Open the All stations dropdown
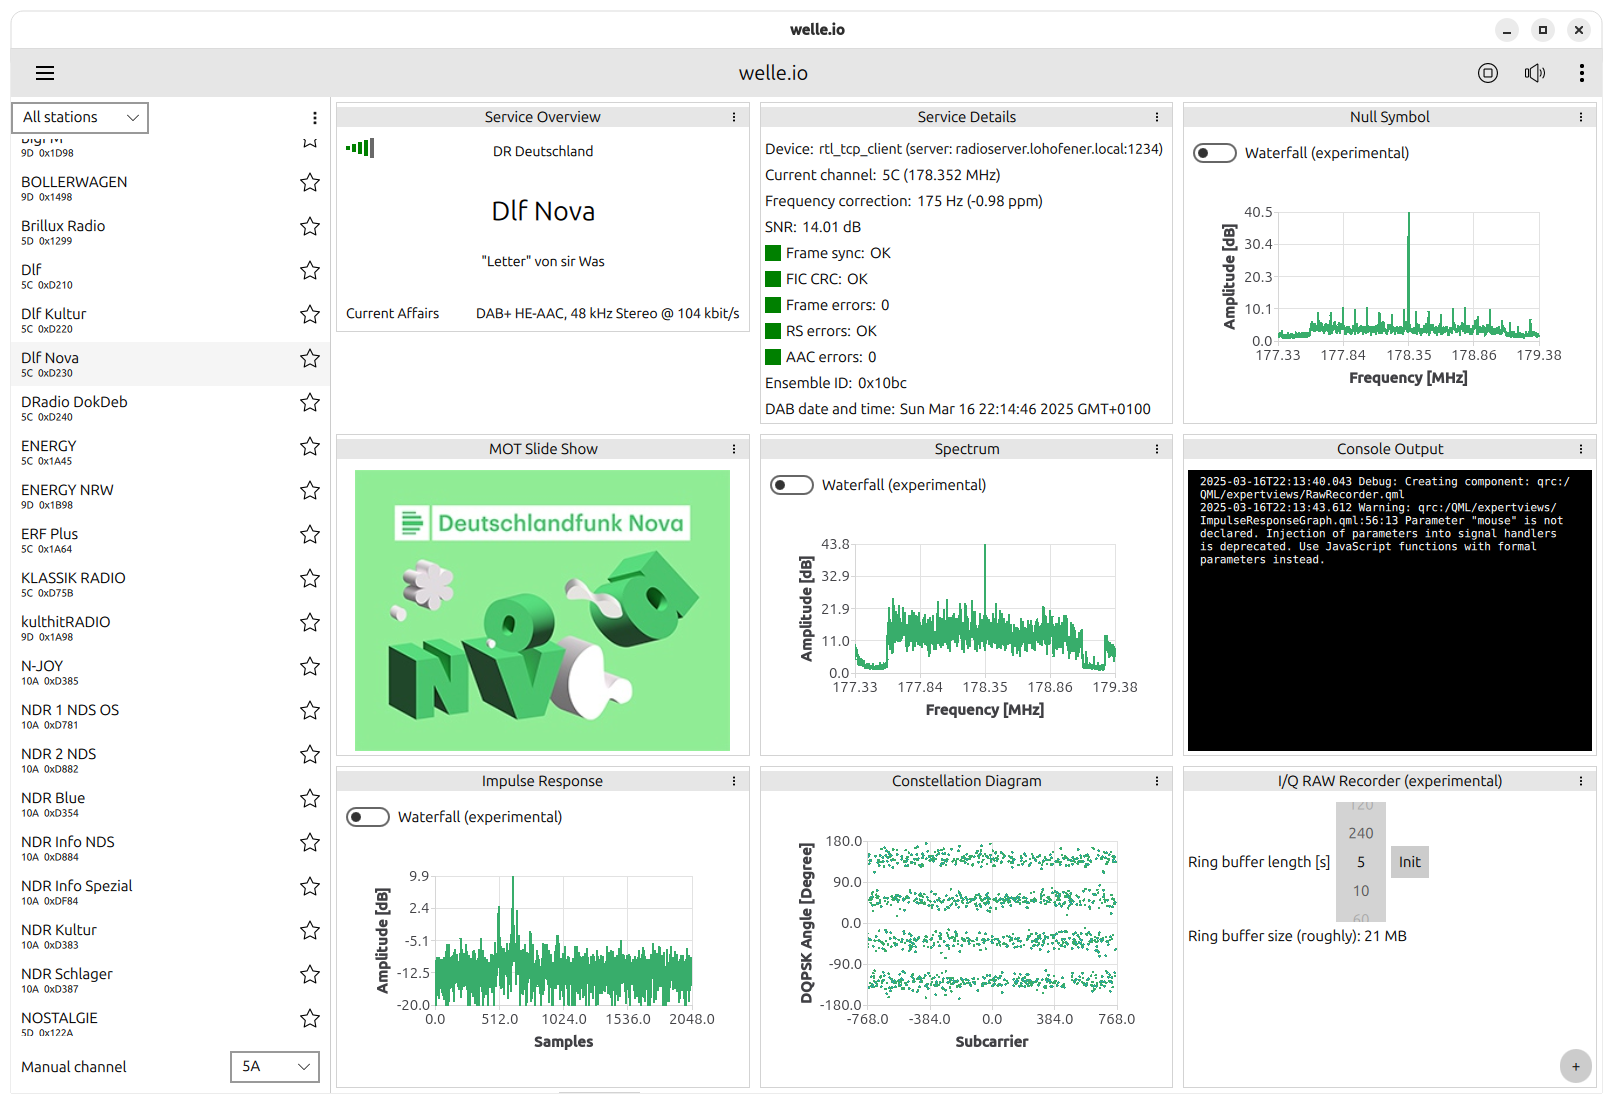The image size is (1613, 1104). point(80,118)
